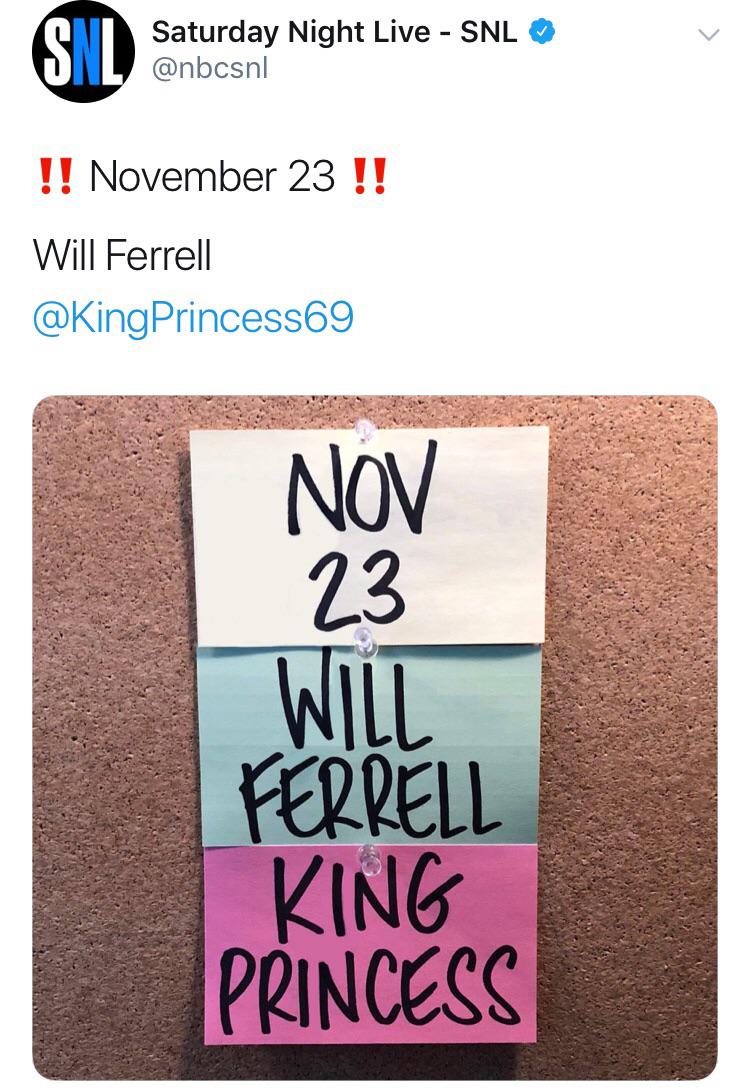Click the blue verified badge next to SNL
Screen dimensions: 750x1091
541,30
